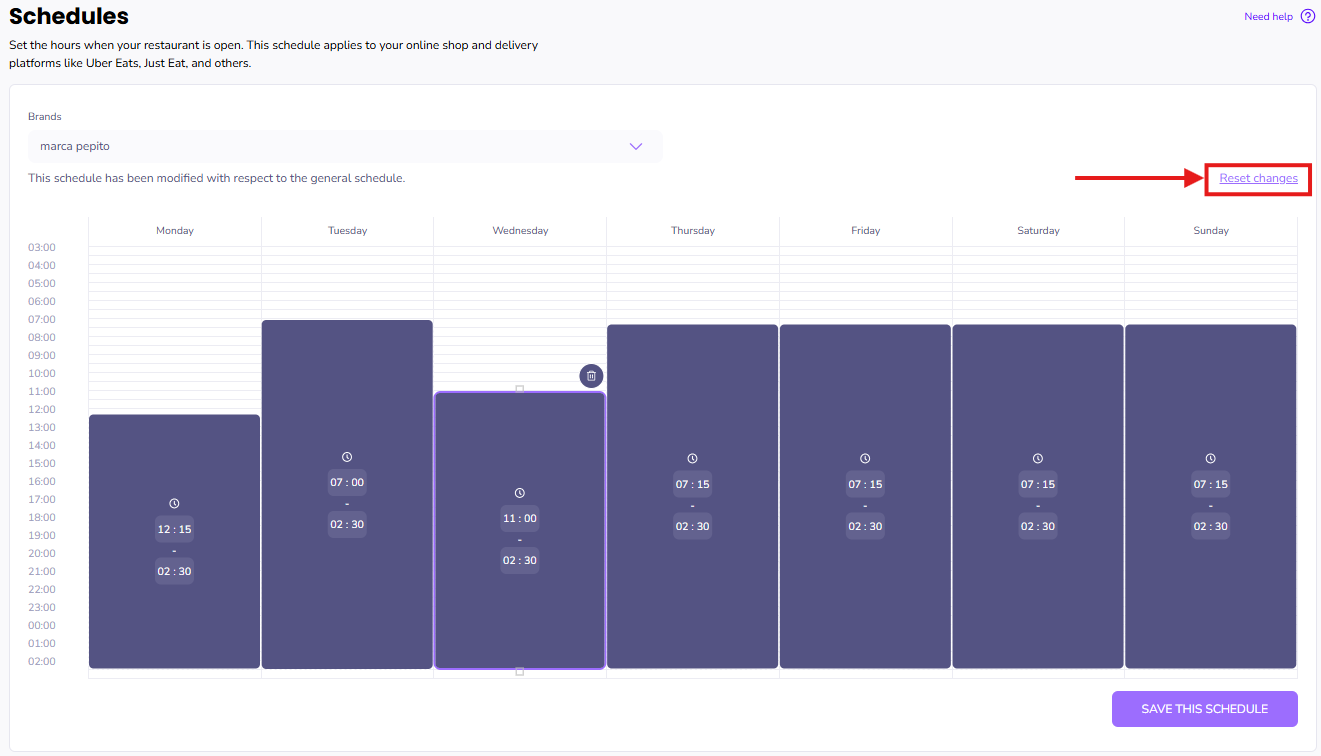Click the Monday column header

(175, 230)
